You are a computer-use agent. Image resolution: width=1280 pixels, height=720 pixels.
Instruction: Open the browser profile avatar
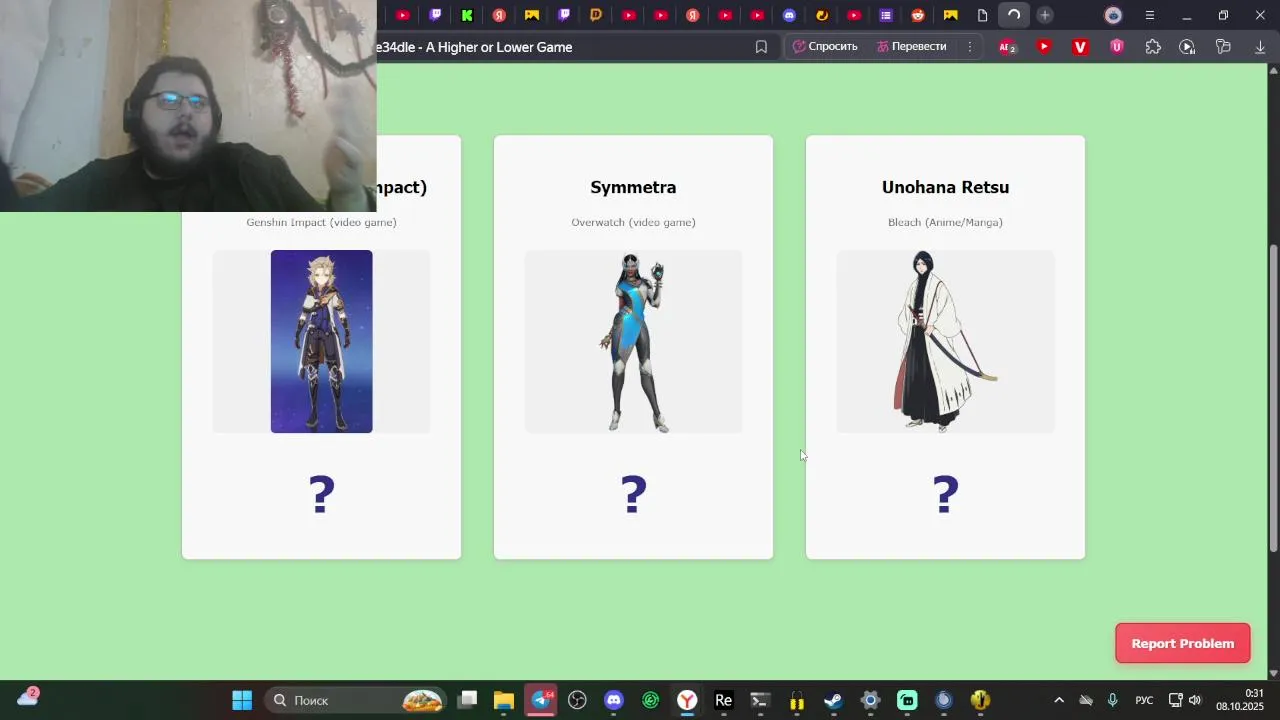[x=1113, y=15]
